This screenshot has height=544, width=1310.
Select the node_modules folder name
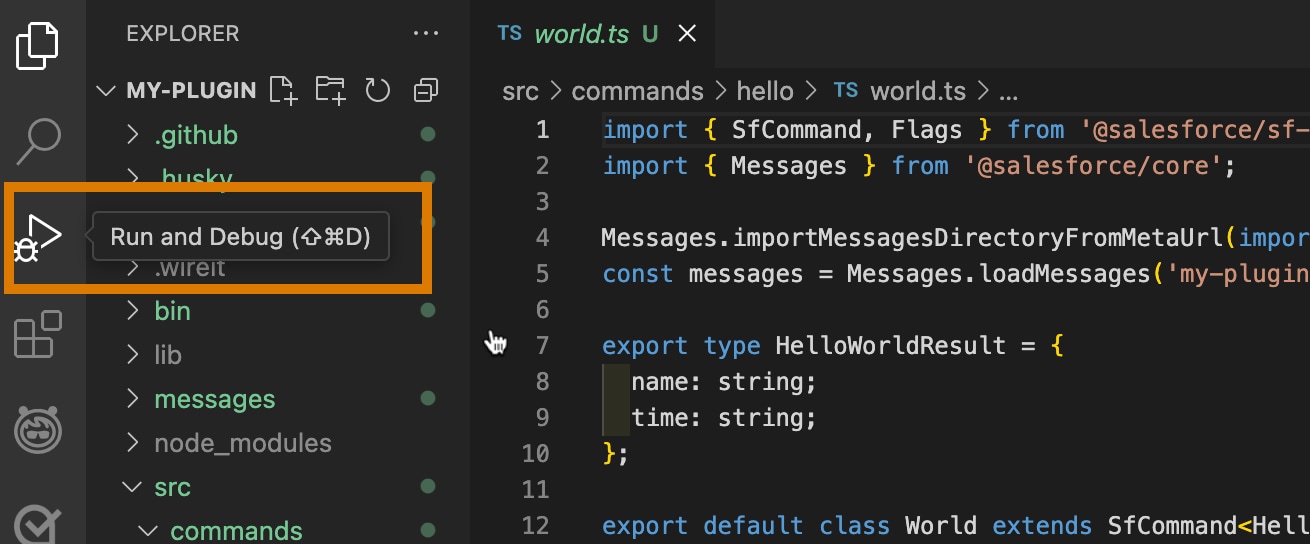click(243, 443)
